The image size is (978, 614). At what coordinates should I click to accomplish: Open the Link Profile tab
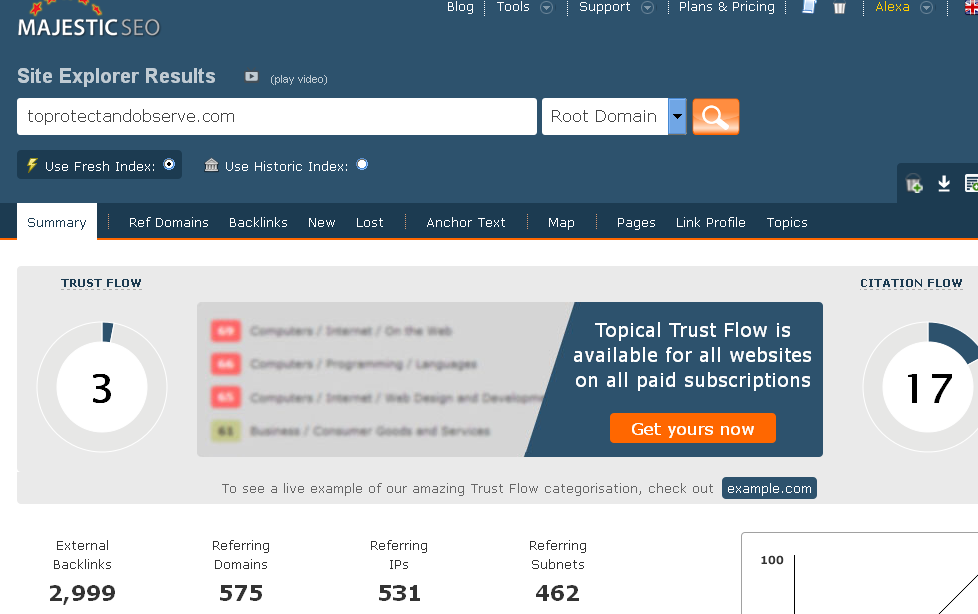pyautogui.click(x=711, y=223)
